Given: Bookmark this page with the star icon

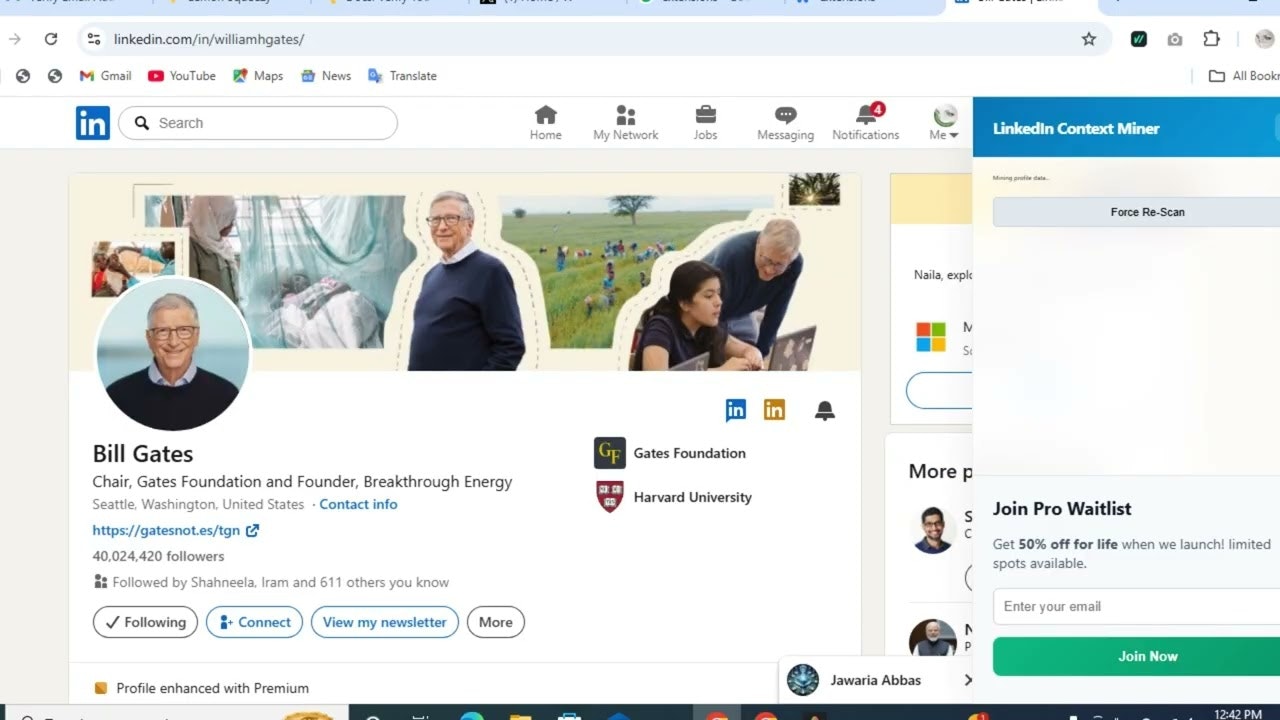Looking at the screenshot, I should tap(1089, 39).
